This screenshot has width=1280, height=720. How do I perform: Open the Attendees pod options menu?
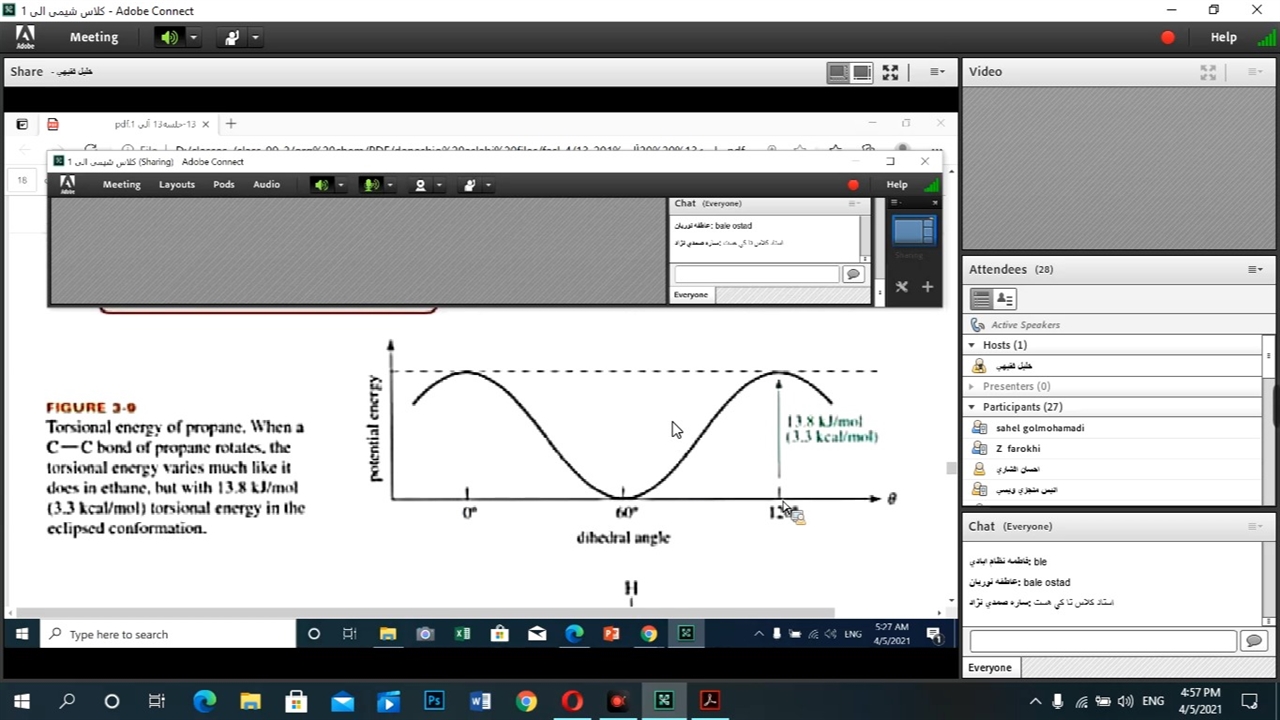click(1255, 269)
